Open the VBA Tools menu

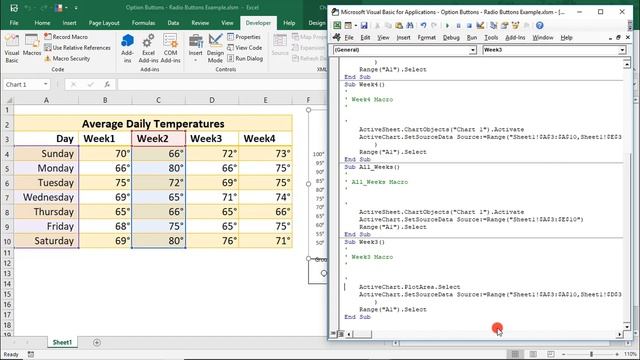[491, 38]
